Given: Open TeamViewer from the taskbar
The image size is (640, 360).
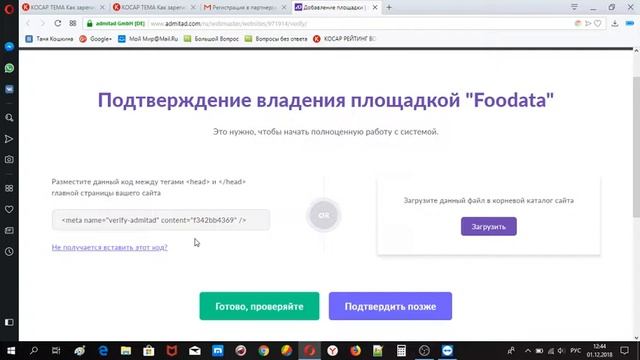Looking at the screenshot, I should (x=447, y=351).
